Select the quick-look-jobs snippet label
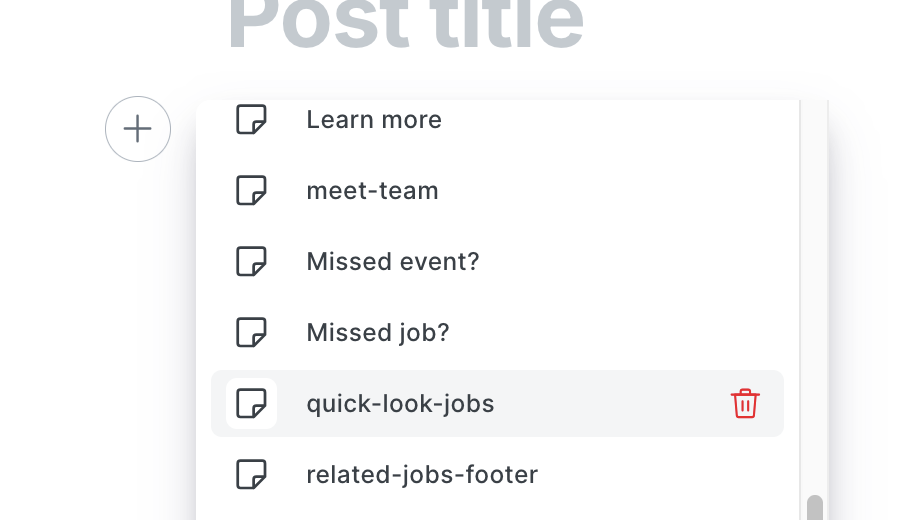Viewport: 914px width, 520px height. (x=400, y=403)
